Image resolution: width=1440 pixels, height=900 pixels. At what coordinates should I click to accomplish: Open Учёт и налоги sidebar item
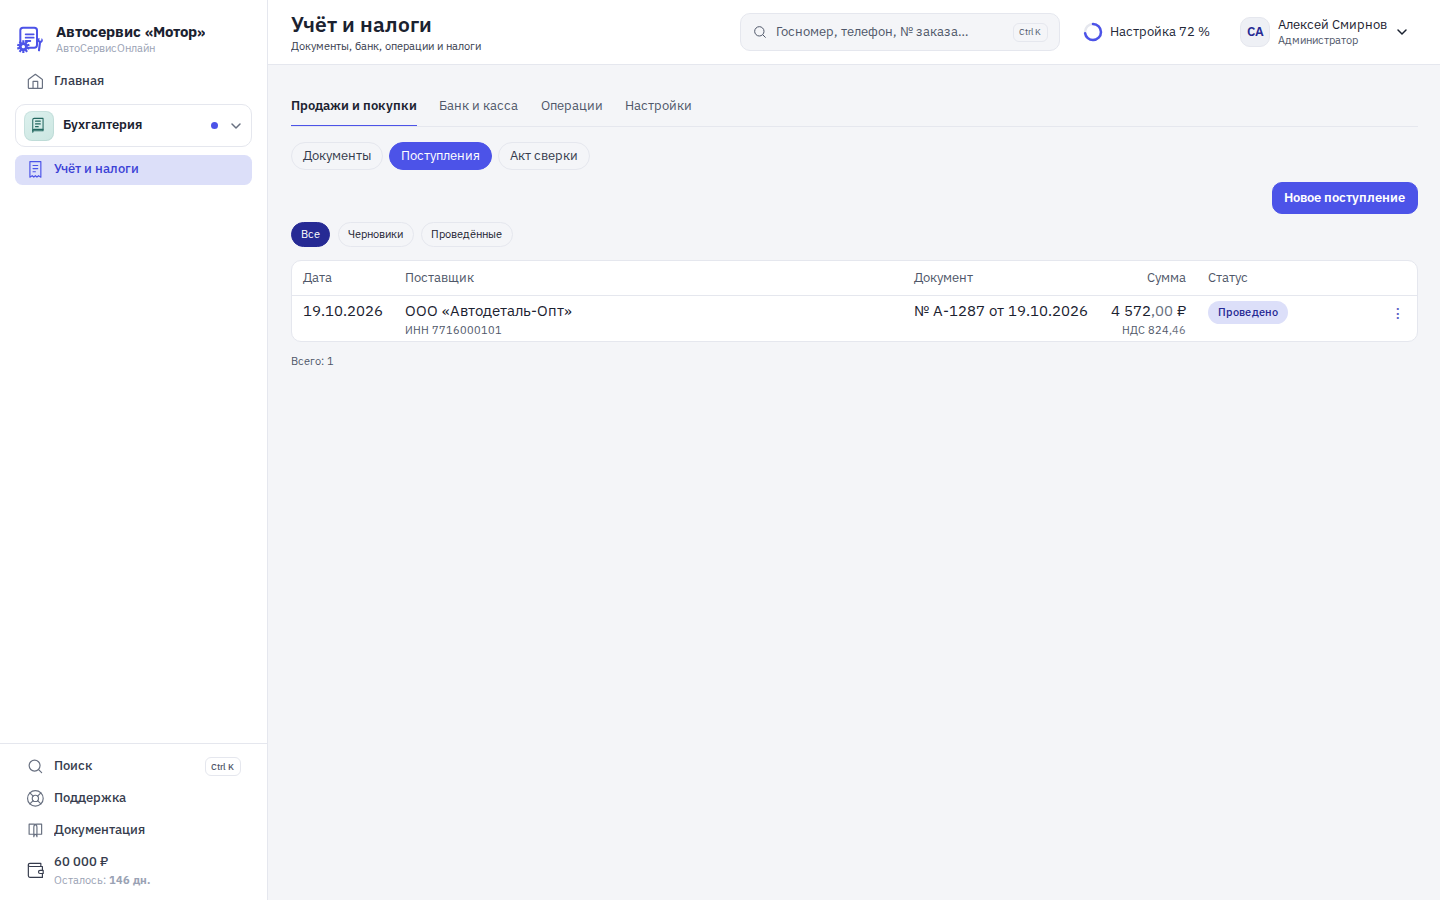click(133, 170)
